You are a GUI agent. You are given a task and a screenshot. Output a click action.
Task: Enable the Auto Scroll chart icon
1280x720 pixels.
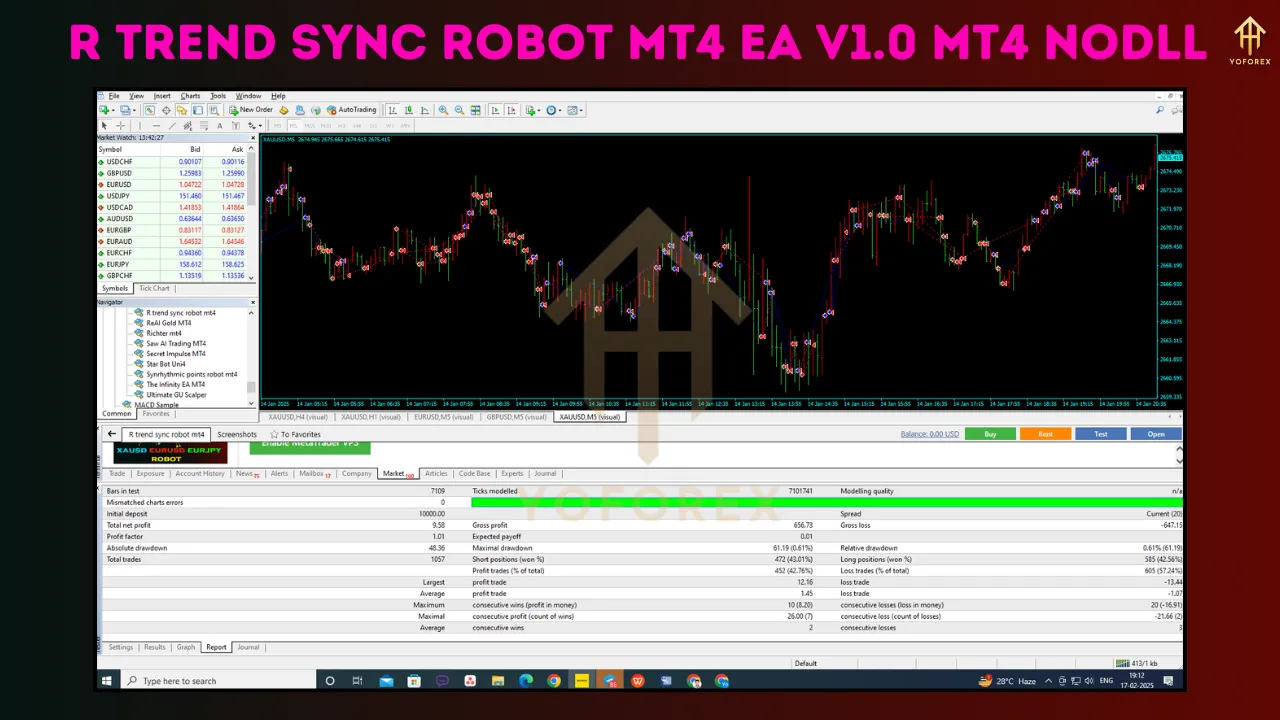click(x=494, y=110)
